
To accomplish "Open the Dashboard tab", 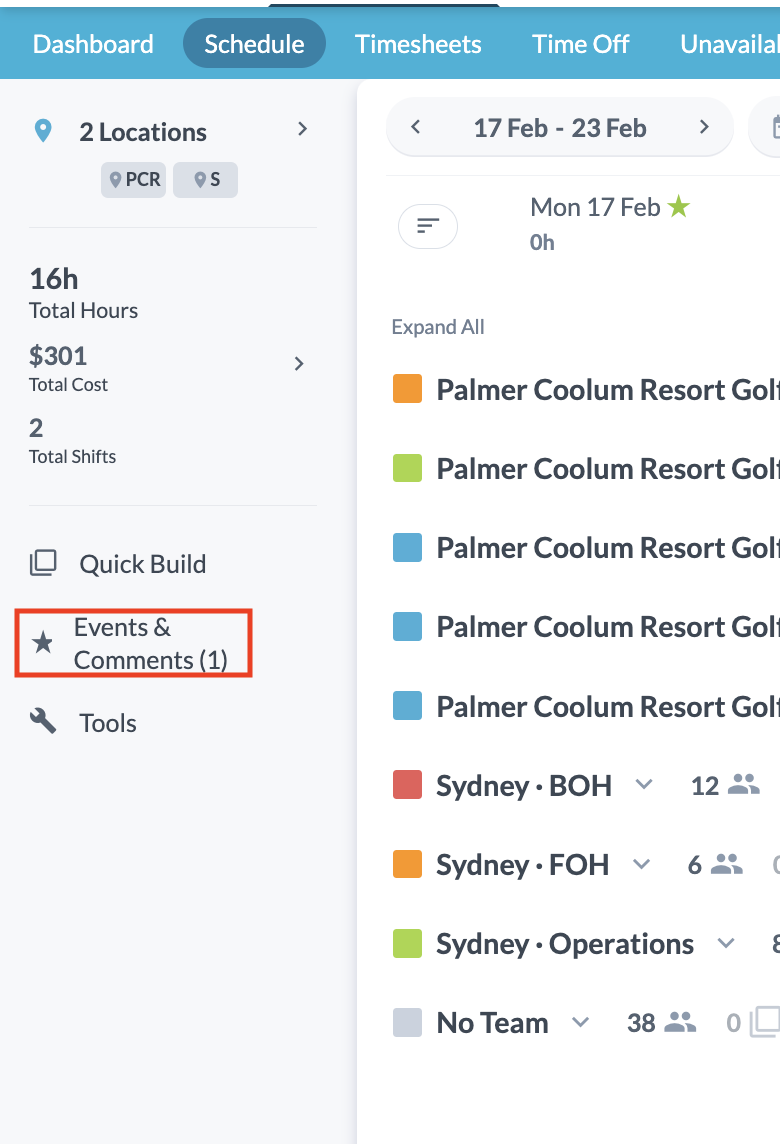I will [x=93, y=44].
